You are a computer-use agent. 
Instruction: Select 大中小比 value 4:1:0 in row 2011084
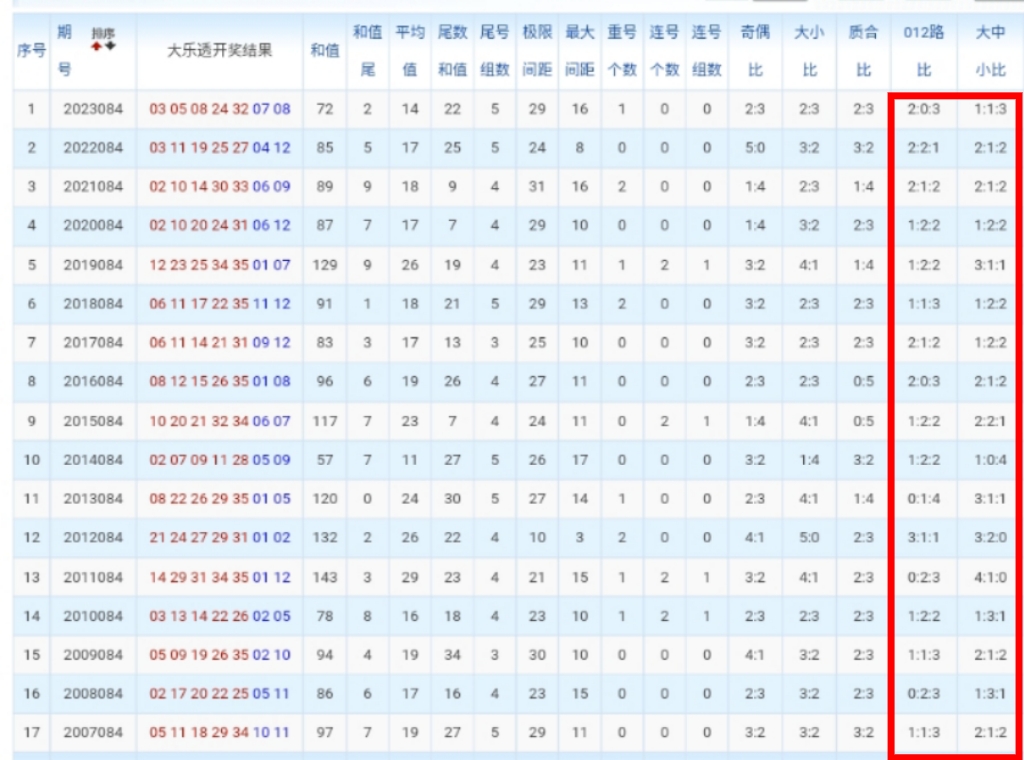tap(991, 577)
